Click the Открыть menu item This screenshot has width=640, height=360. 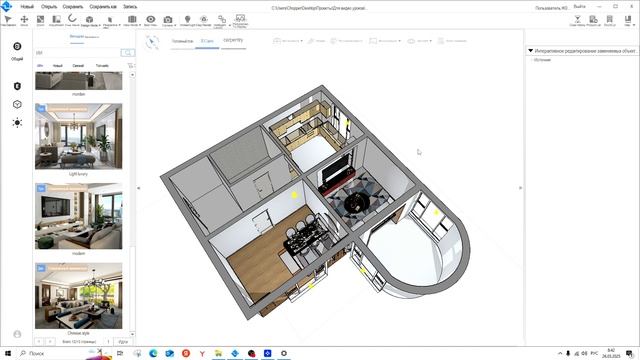[x=49, y=7]
